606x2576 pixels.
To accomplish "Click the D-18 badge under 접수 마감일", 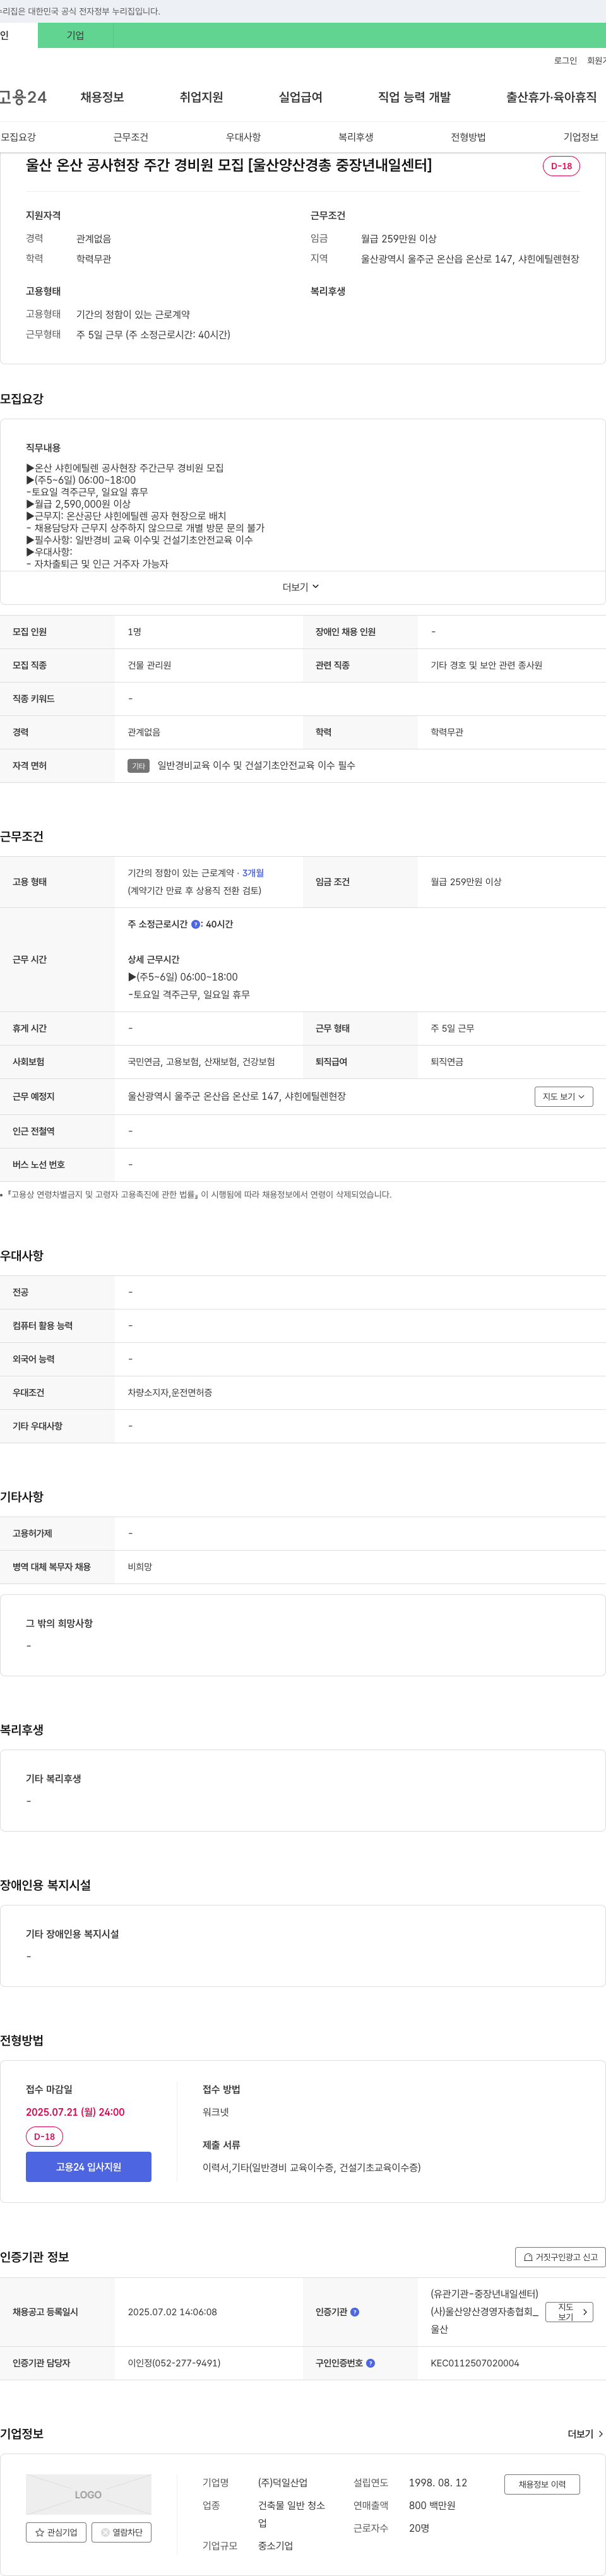I will [44, 2137].
